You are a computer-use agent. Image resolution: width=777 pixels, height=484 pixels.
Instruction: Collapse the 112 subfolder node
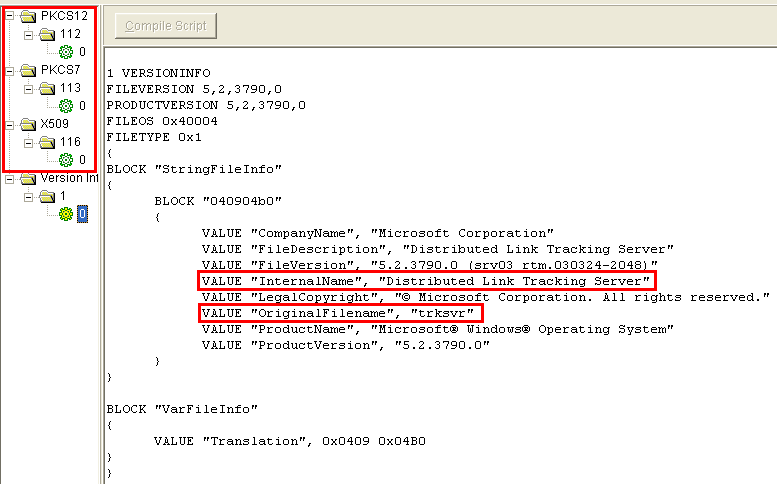(29, 34)
